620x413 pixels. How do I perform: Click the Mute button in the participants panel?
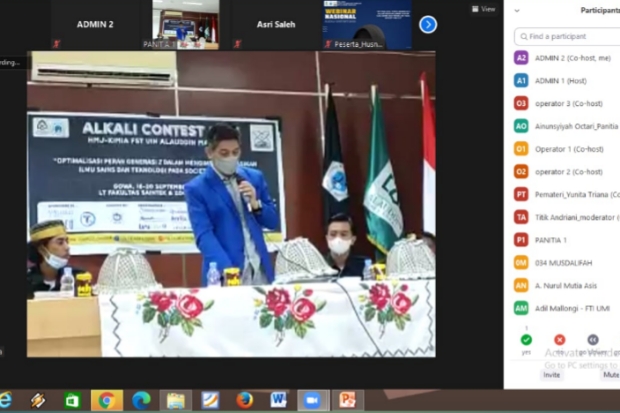click(x=611, y=375)
